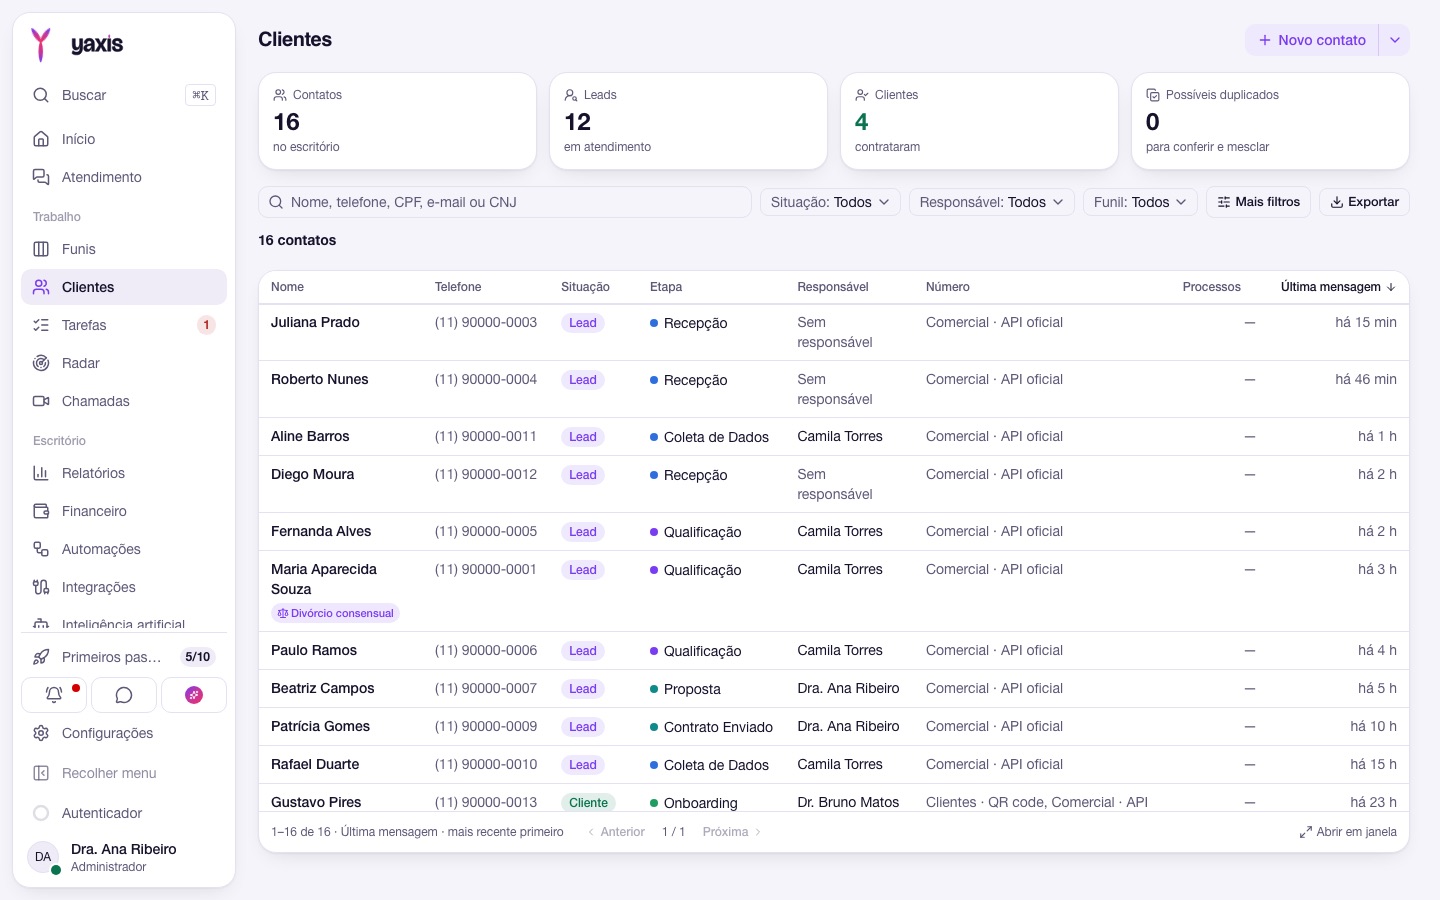This screenshot has height=900, width=1440.
Task: Open the Juliana Prado contact row
Action: [x=834, y=332]
